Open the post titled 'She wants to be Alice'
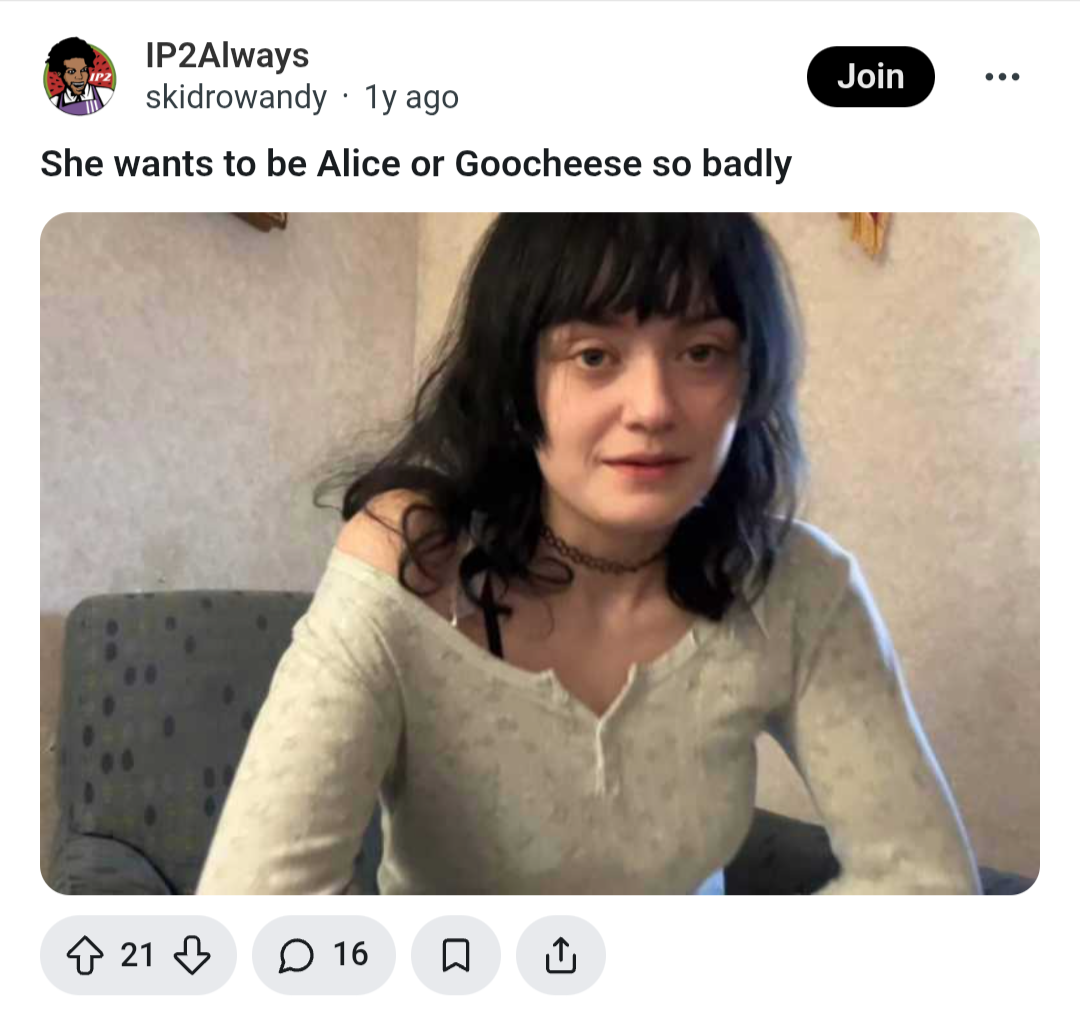1080x1020 pixels. coord(416,164)
